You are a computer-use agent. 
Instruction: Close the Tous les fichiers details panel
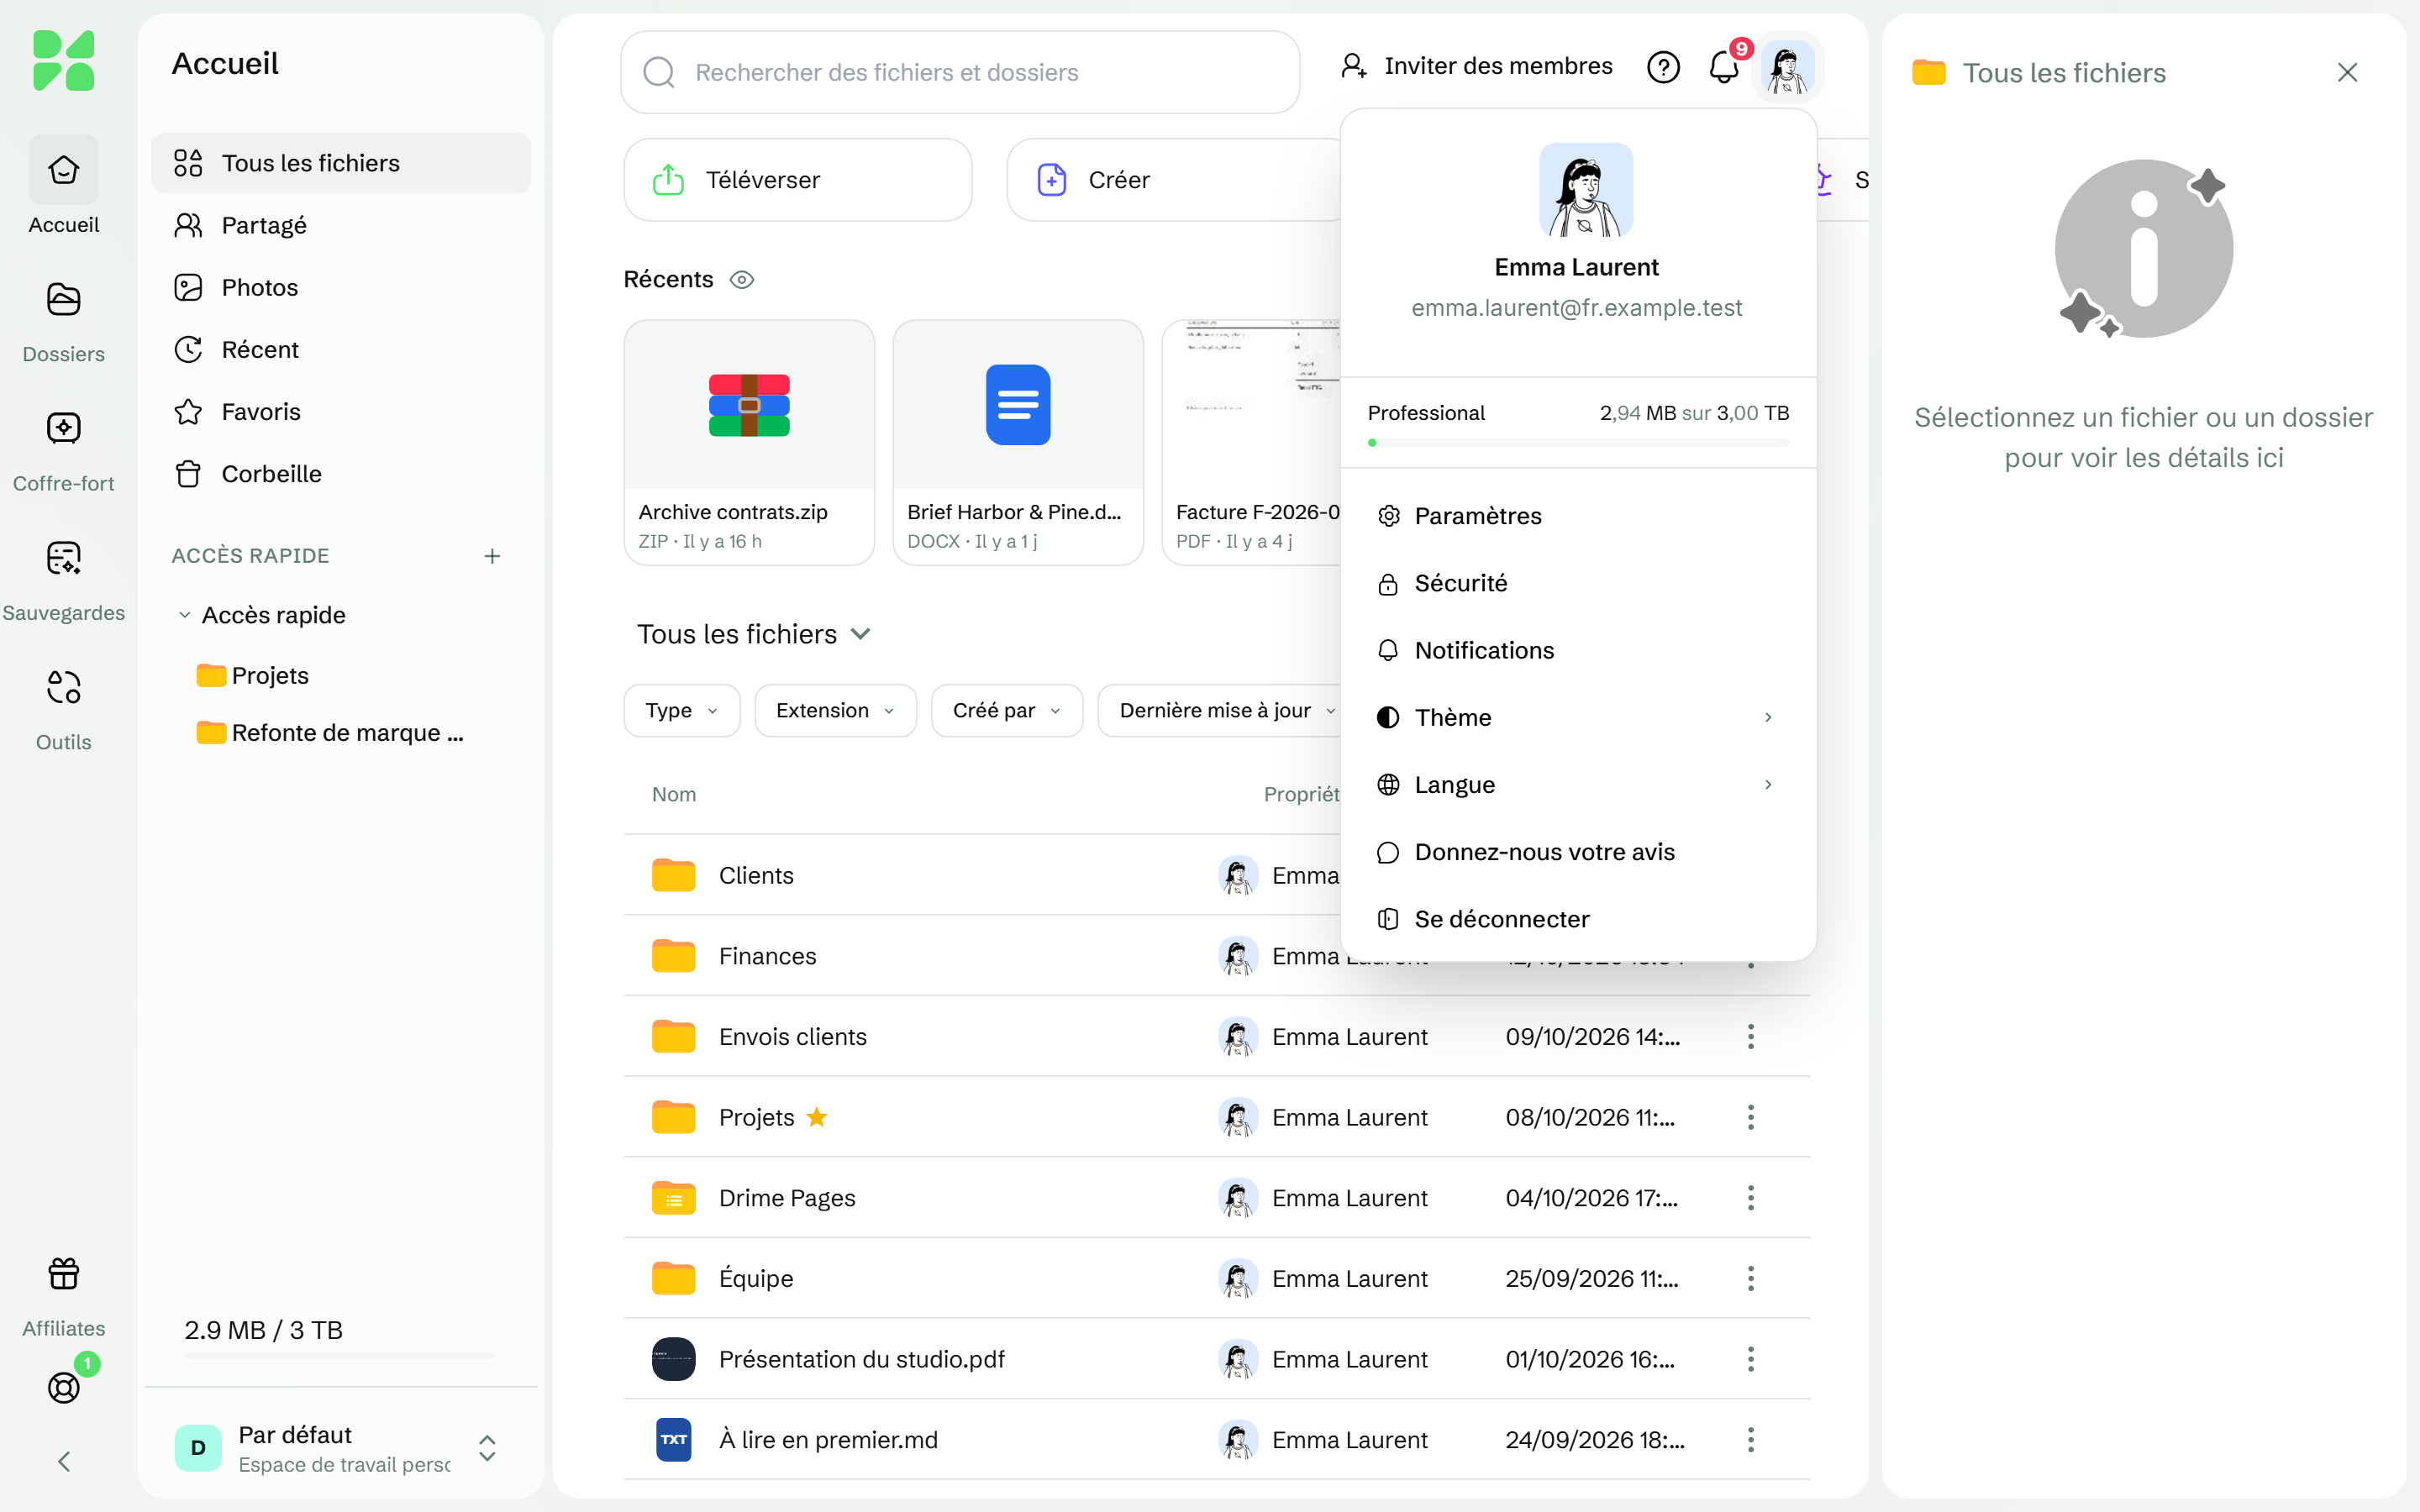(x=2347, y=72)
